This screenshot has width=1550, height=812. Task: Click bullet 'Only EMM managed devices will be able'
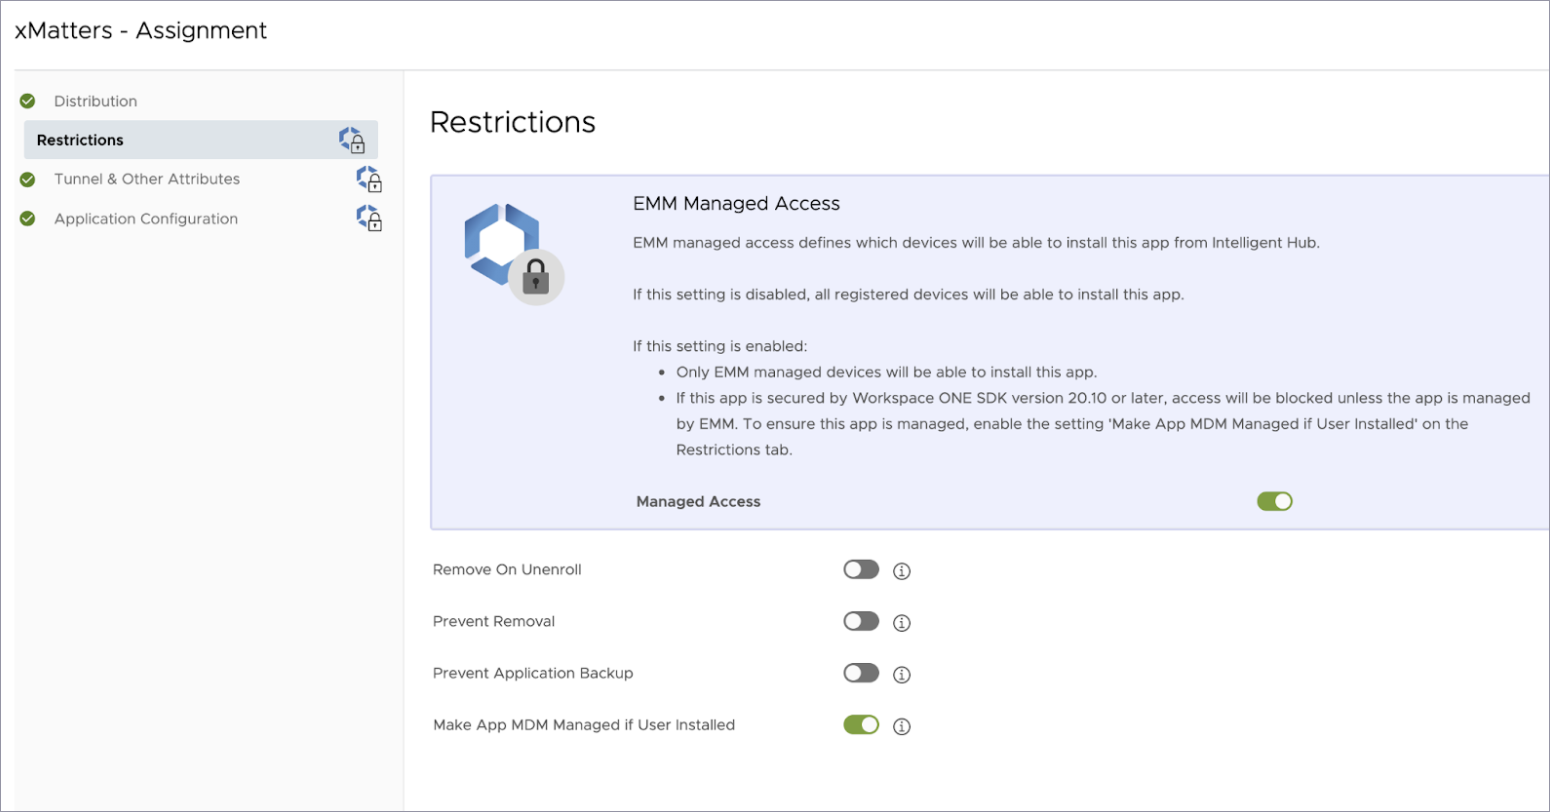pos(886,372)
